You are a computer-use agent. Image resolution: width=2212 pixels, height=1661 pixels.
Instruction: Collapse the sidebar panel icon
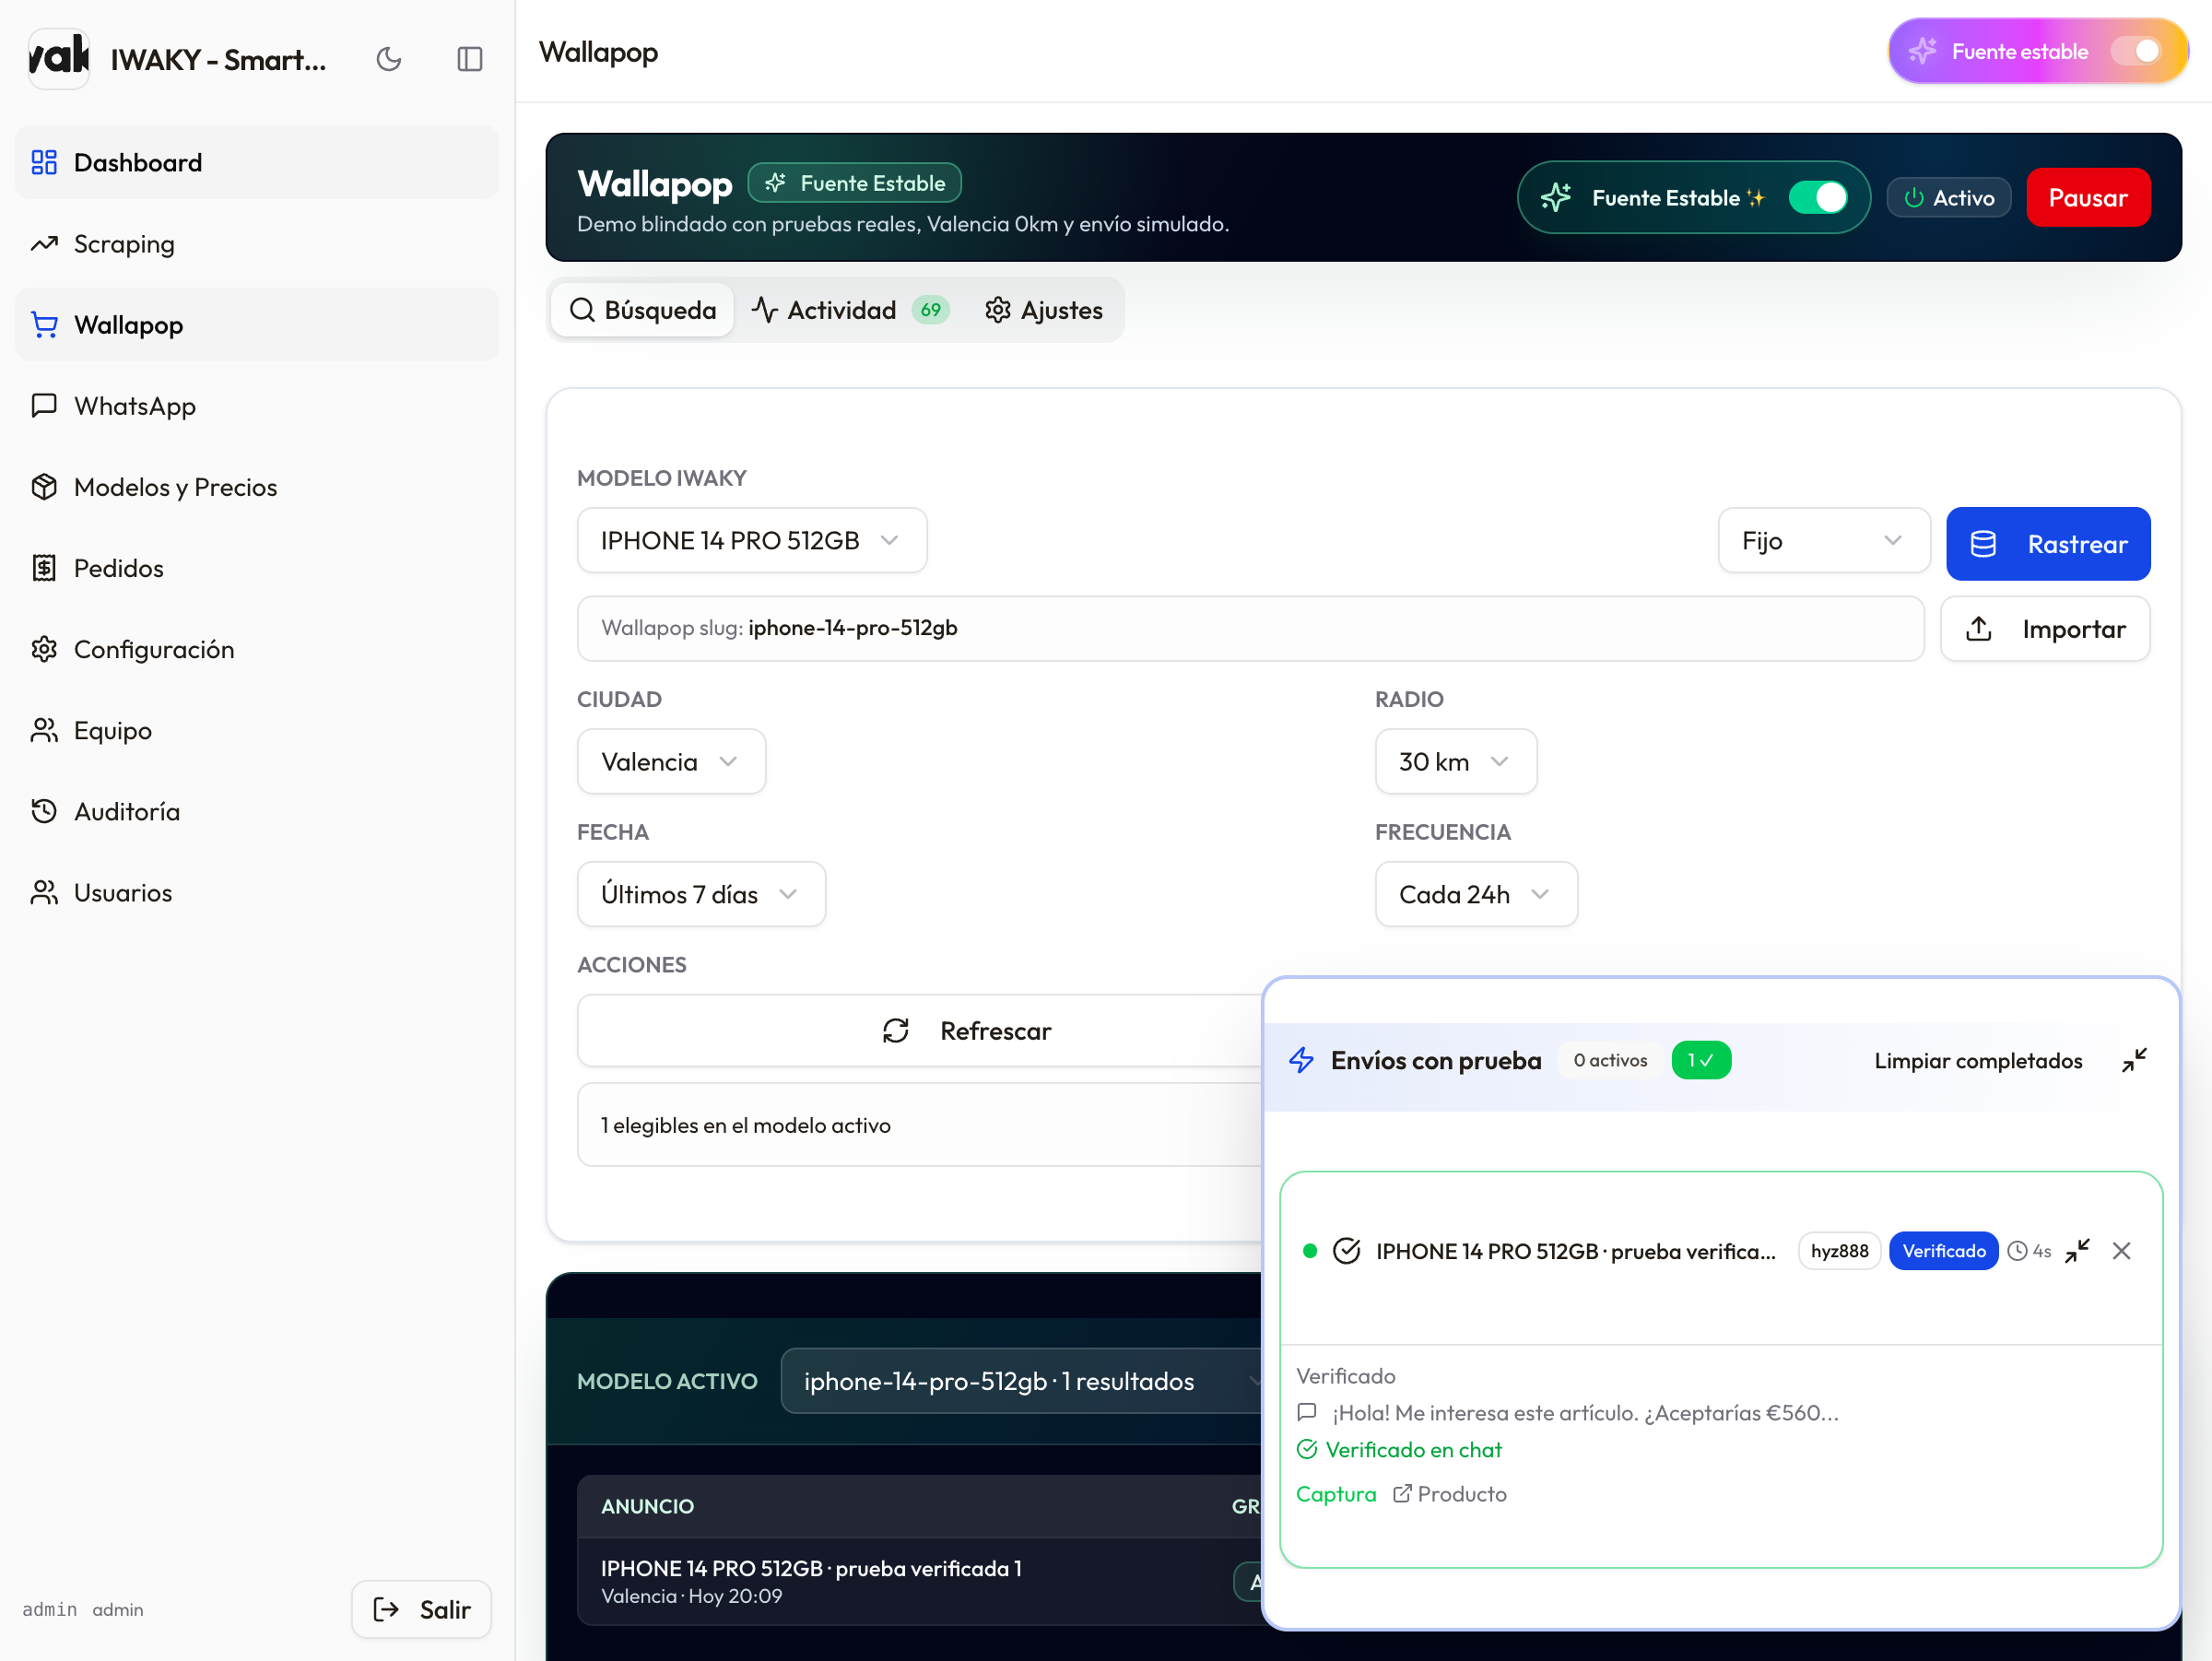coord(469,59)
